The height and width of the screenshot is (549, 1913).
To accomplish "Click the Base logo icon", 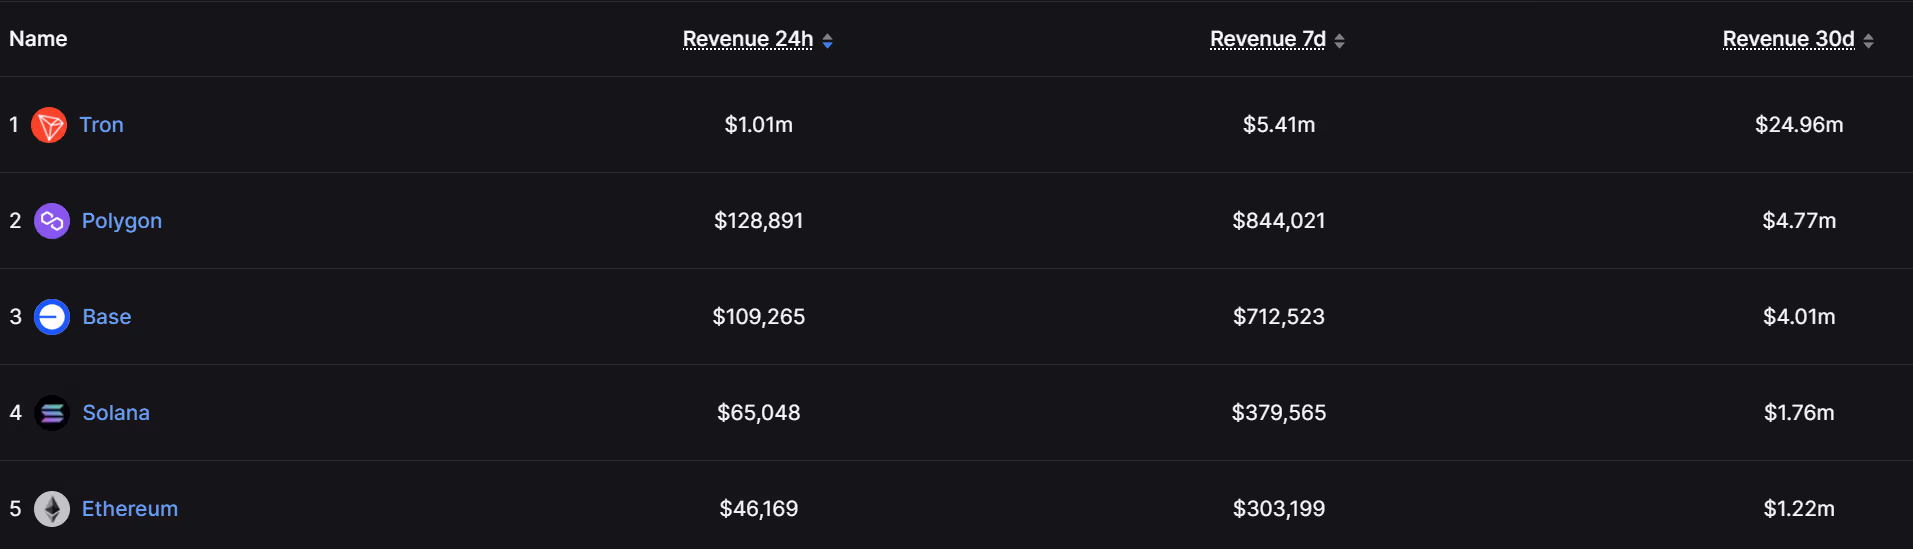I will [x=52, y=317].
